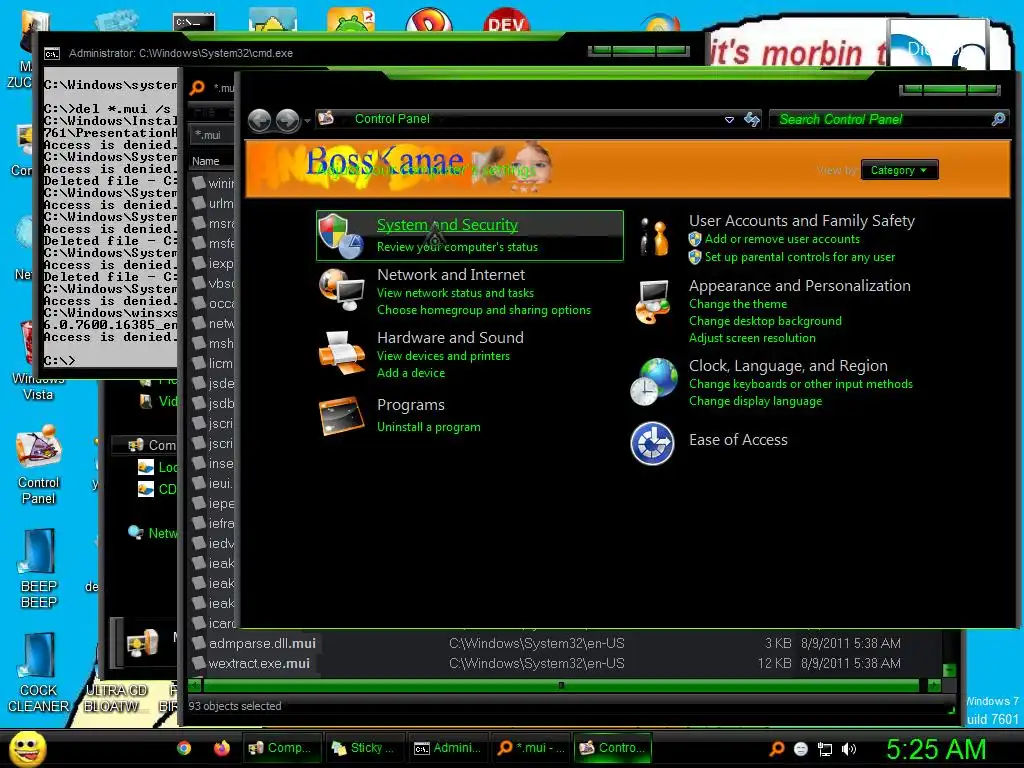Click COCK CLEANER desktop icon
1024x768 pixels.
[x=39, y=655]
